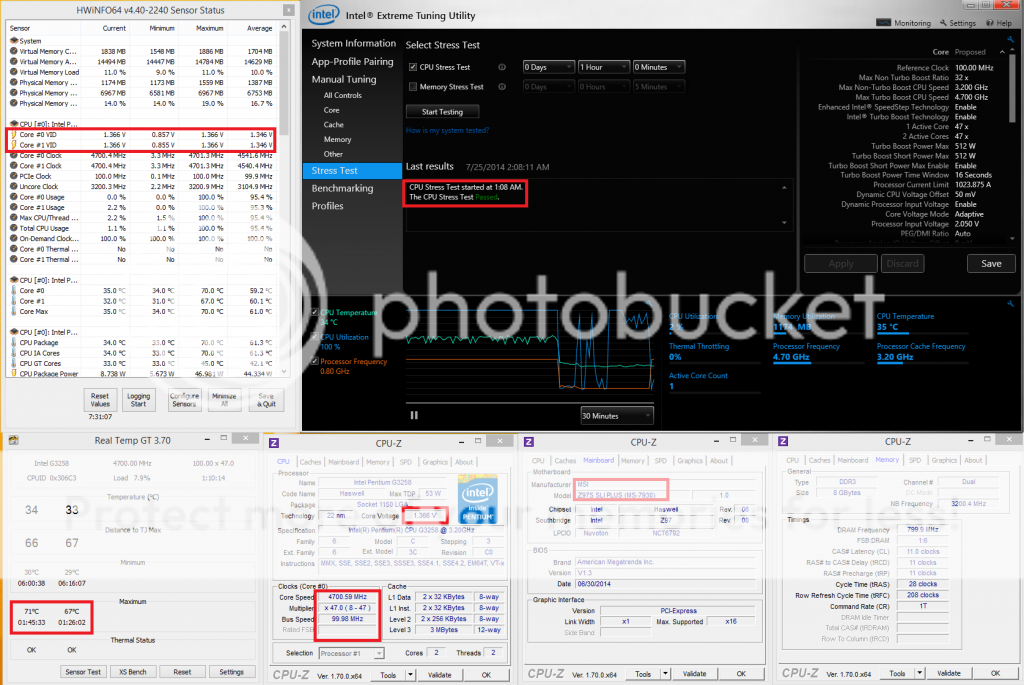Toggle Processor Frequency graph checkbox
This screenshot has height=685, width=1024.
coord(317,361)
